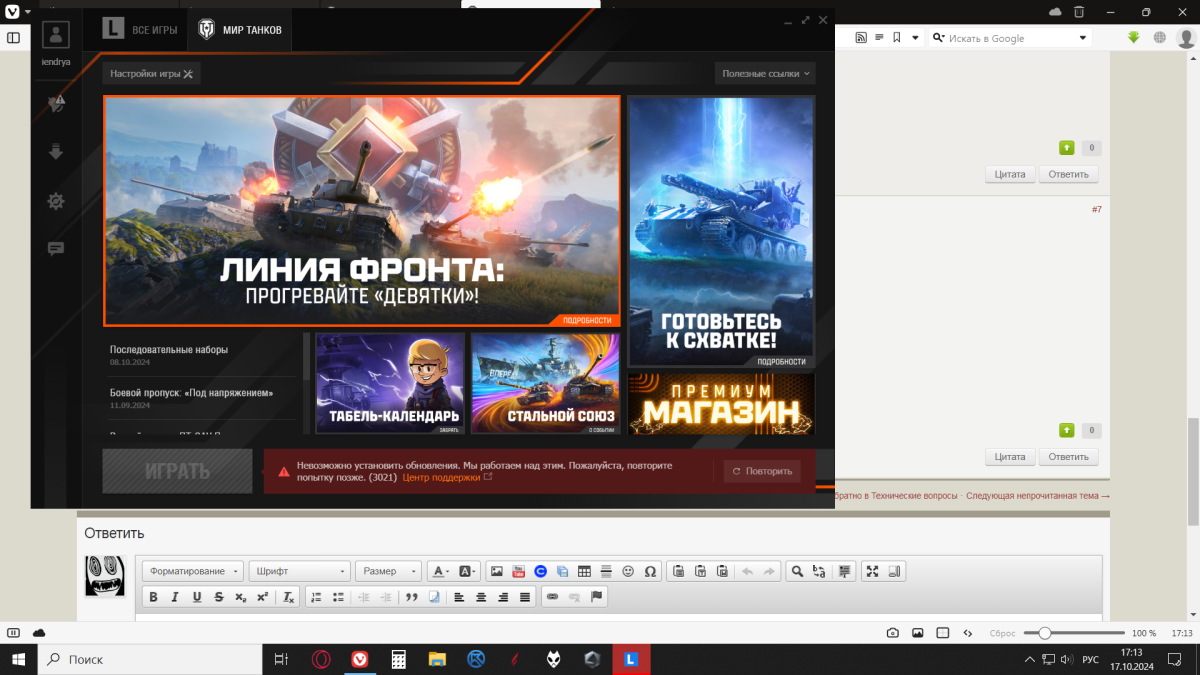Open the Форматирование dropdown
This screenshot has height=675, width=1200.
click(x=193, y=571)
